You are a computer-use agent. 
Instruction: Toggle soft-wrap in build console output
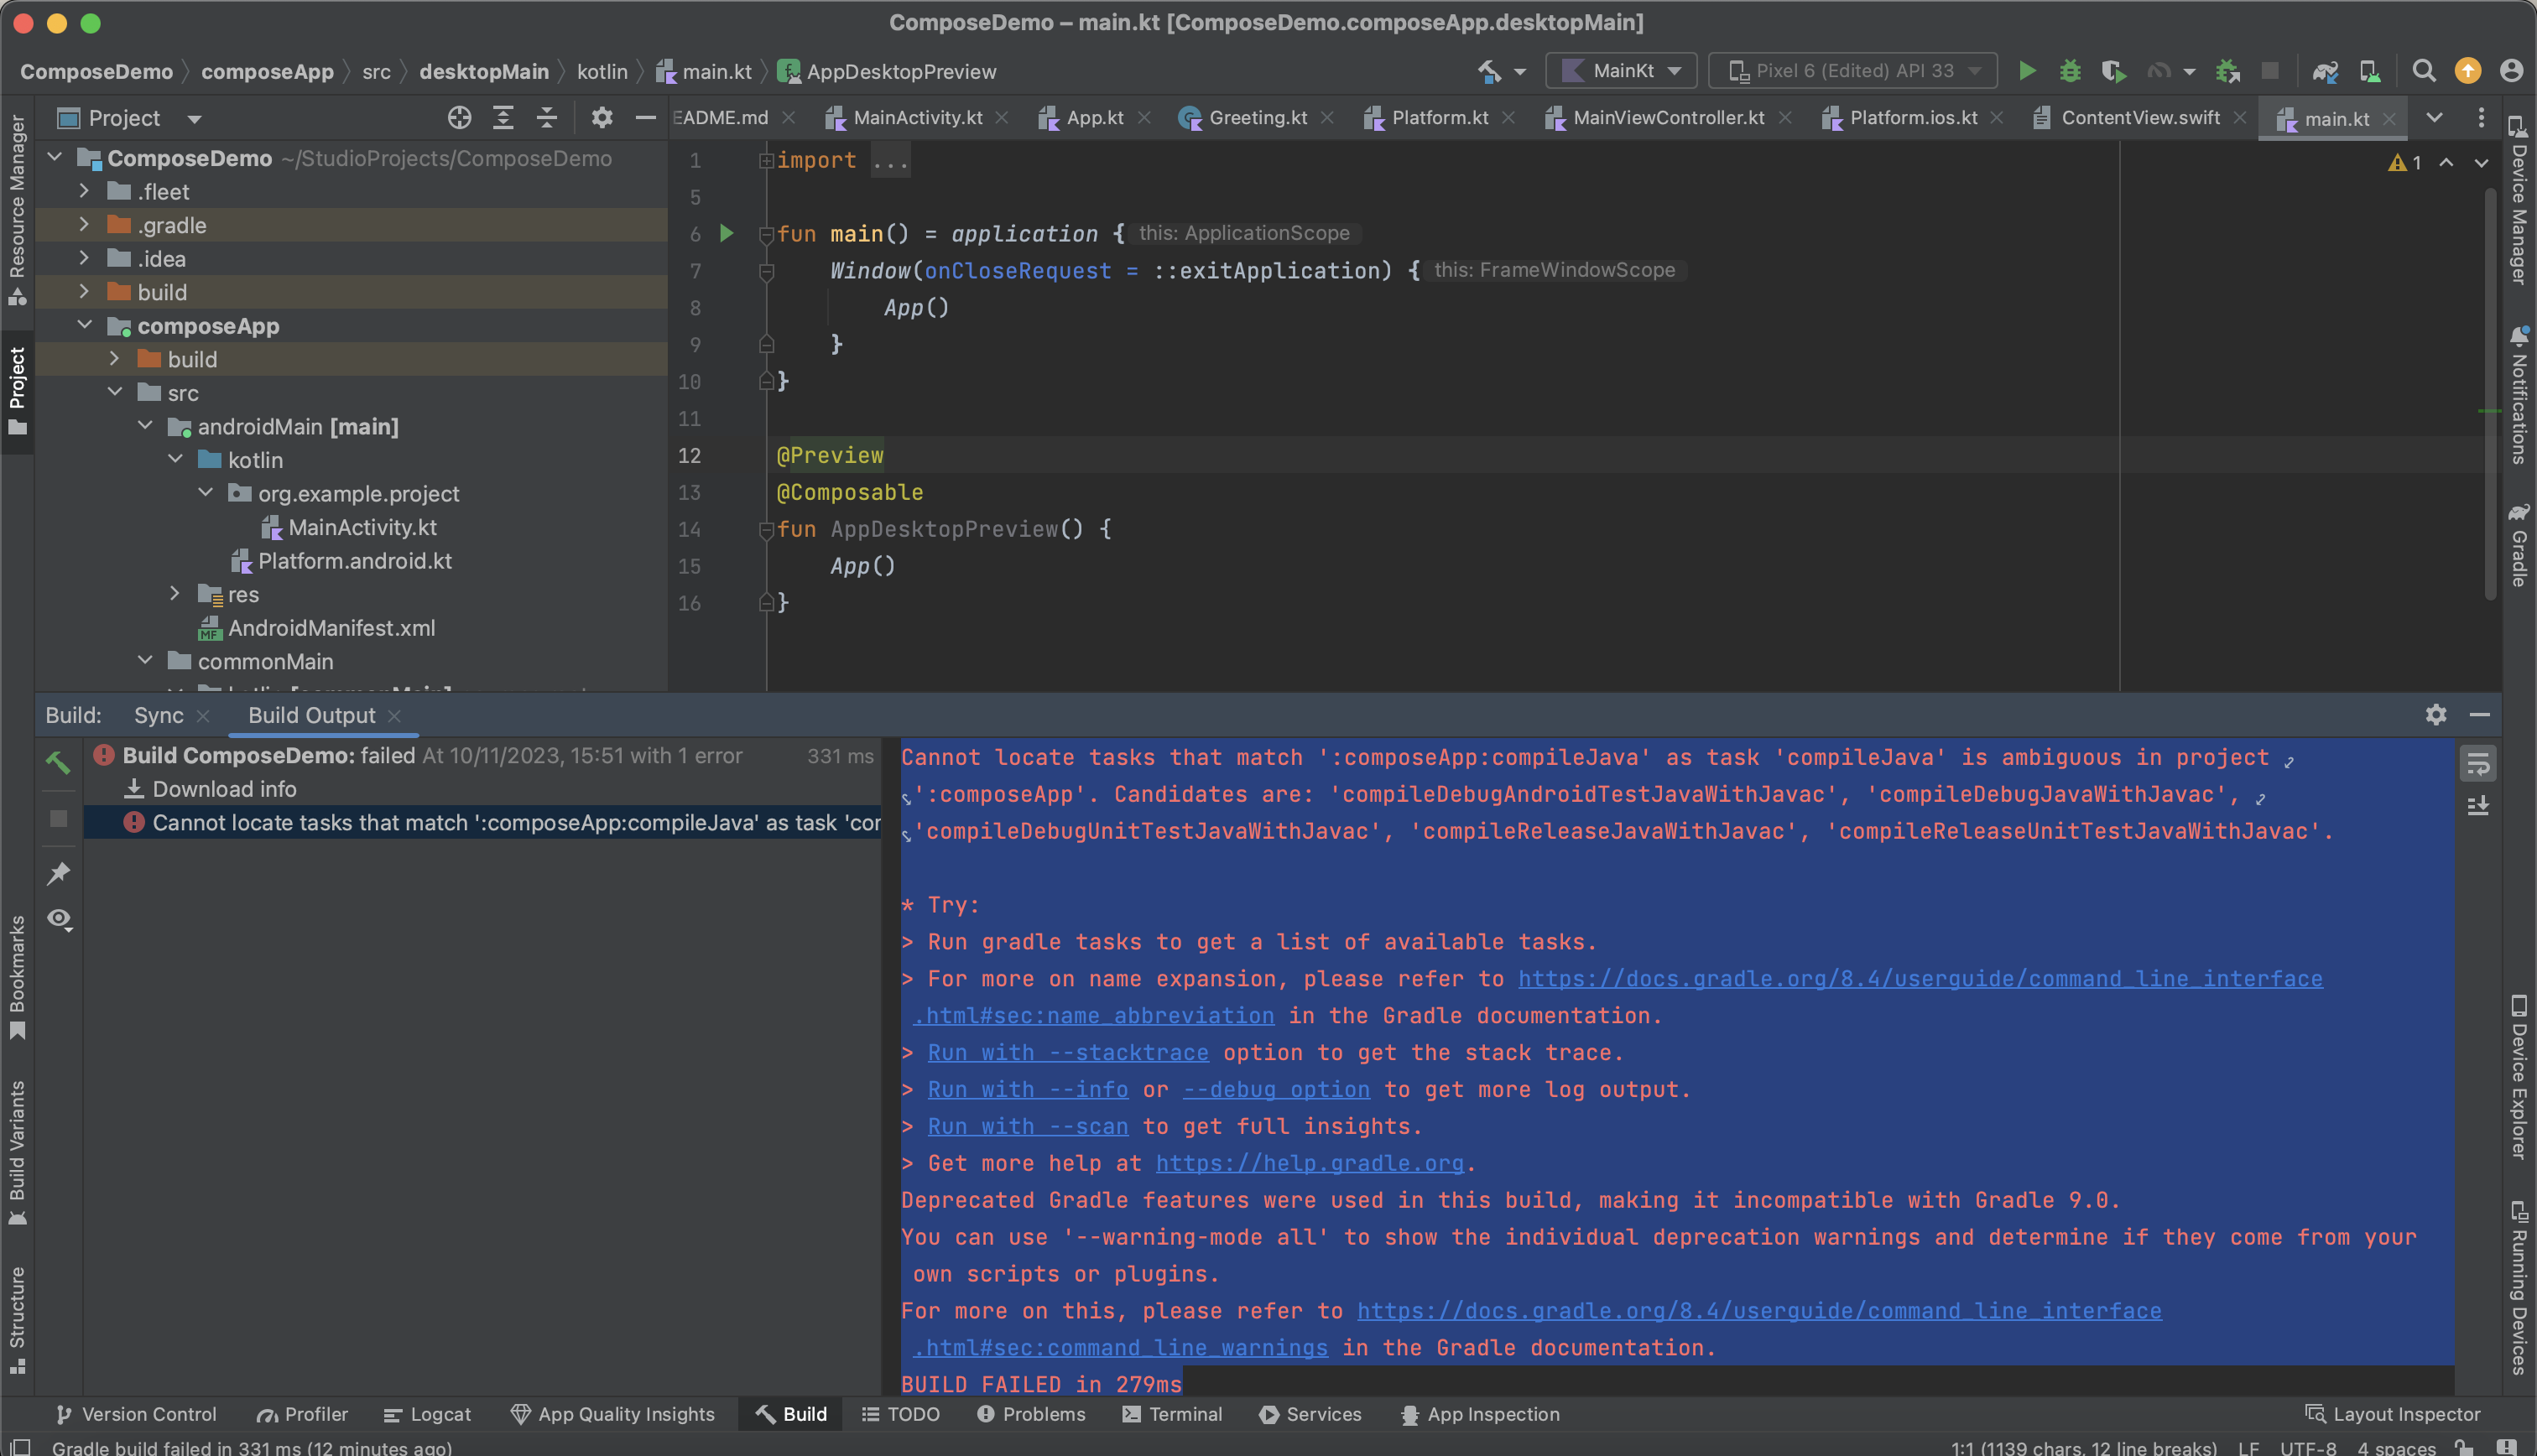(x=2479, y=763)
